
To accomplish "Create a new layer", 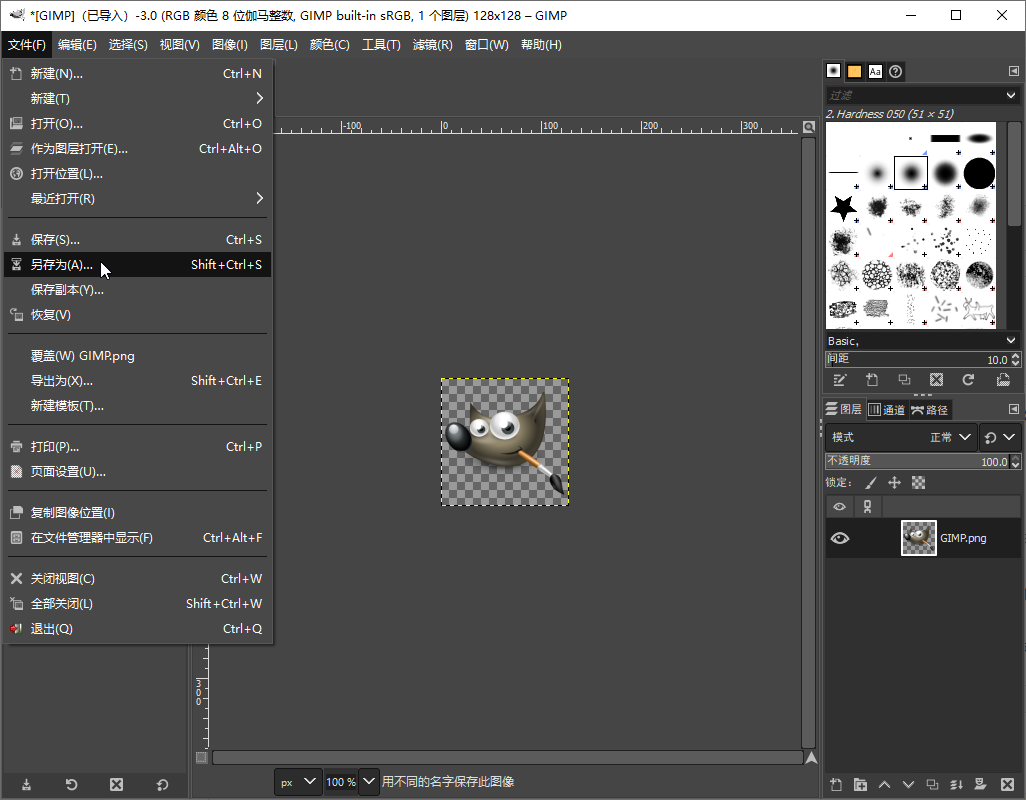I will [x=836, y=785].
